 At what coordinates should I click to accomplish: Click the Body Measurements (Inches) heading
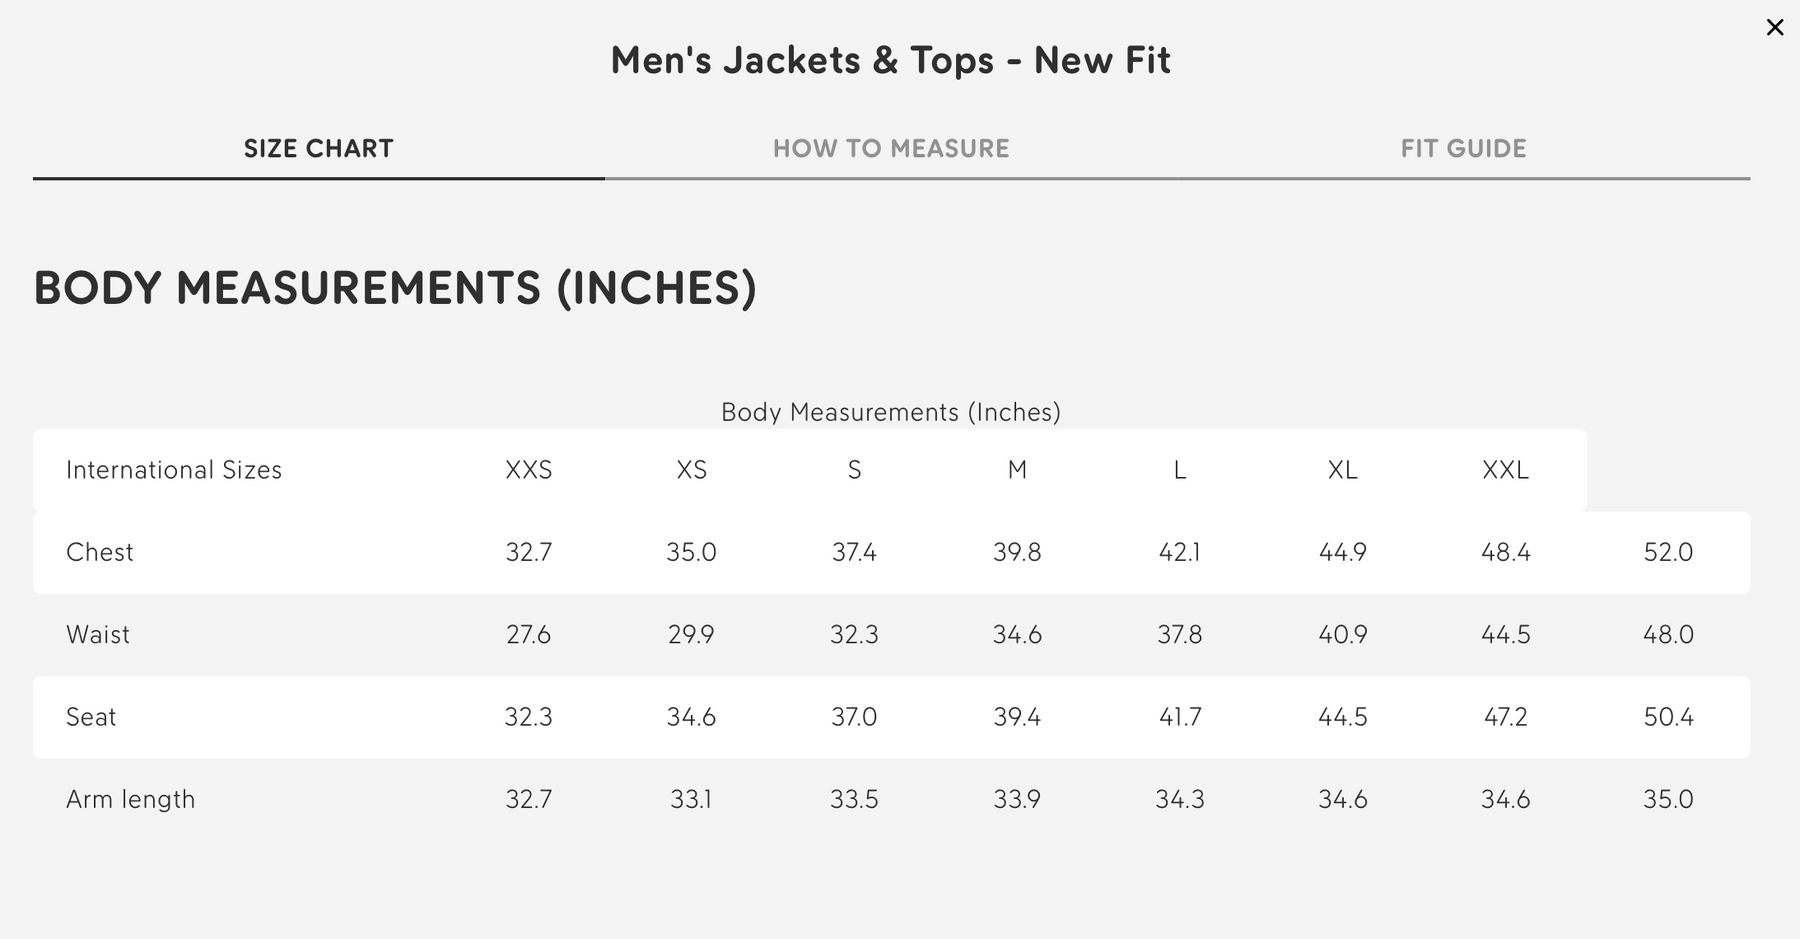(395, 288)
